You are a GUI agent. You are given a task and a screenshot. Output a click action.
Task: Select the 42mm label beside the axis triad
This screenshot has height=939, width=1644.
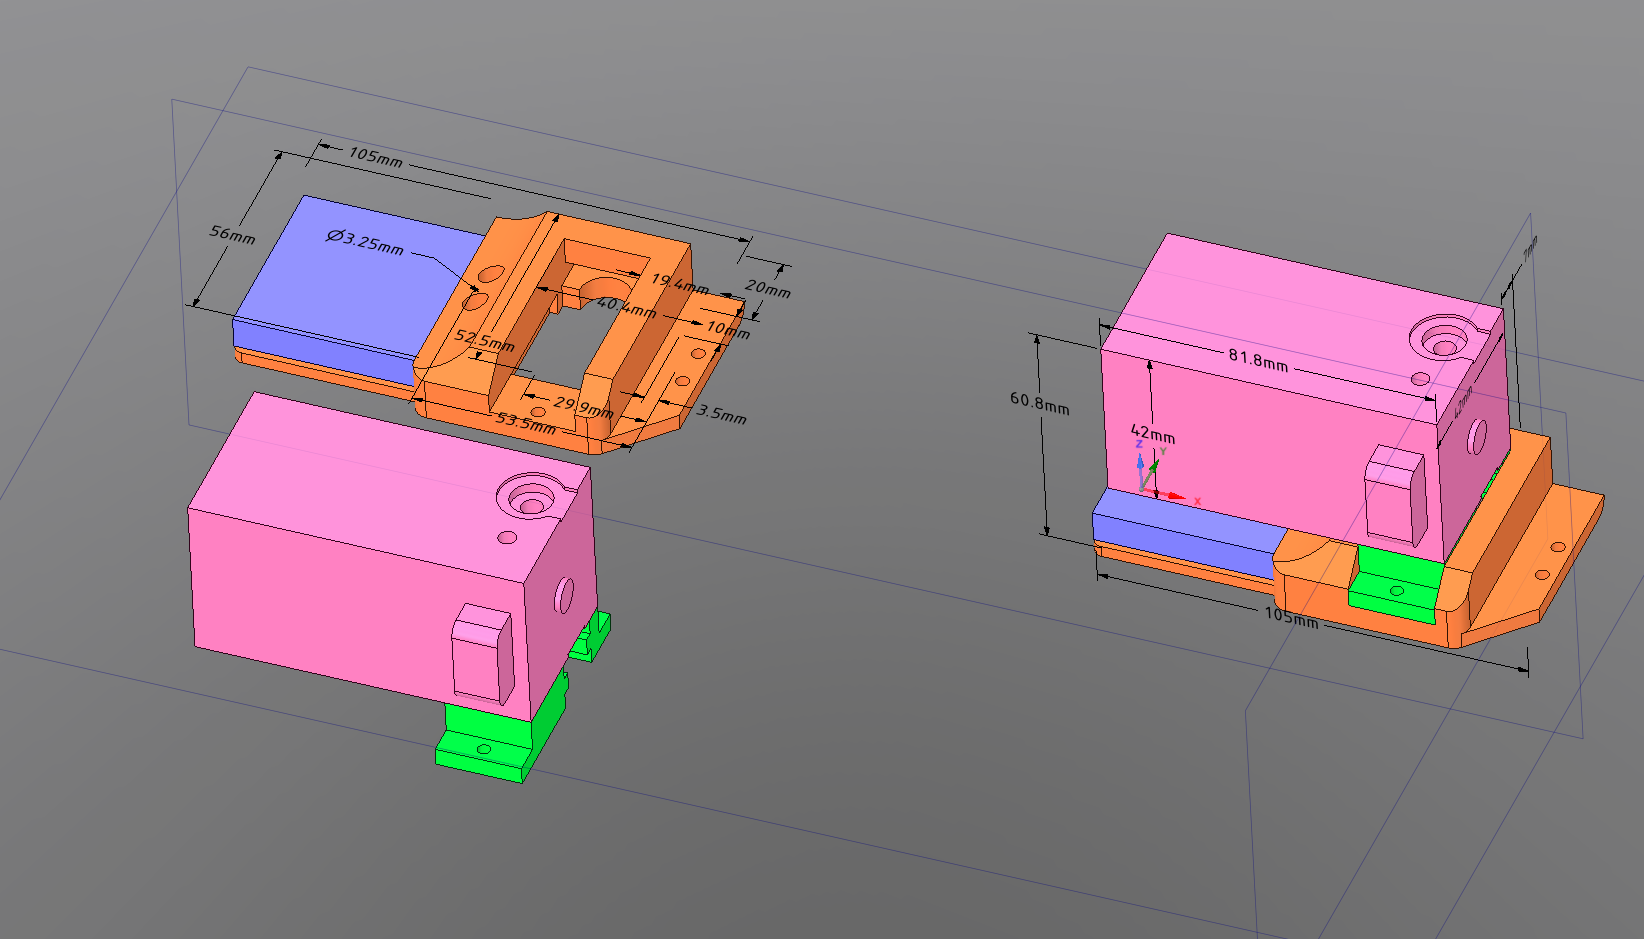1153,434
